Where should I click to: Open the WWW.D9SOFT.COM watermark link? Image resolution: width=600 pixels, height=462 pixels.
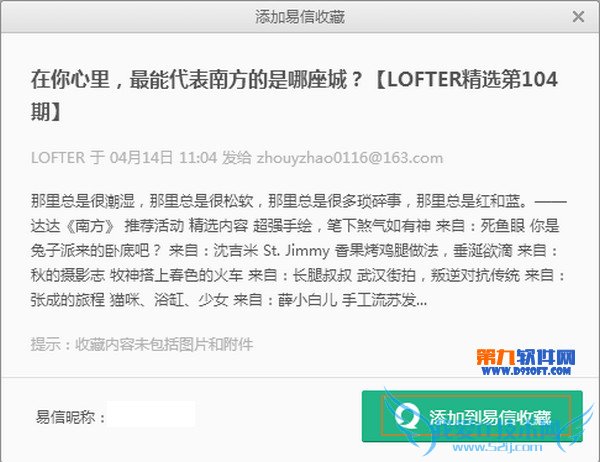[x=526, y=371]
